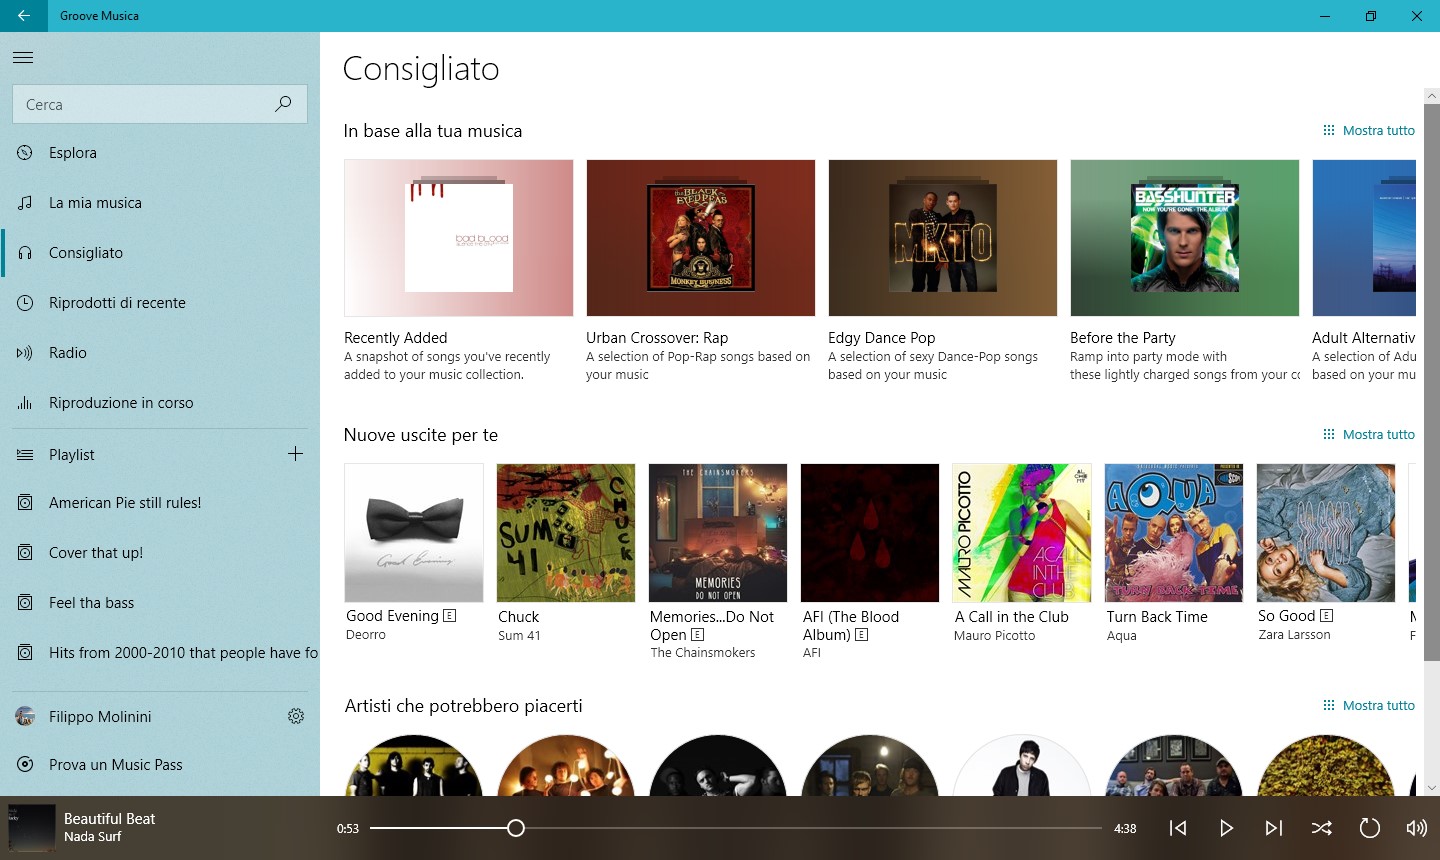
Task: Click the Play button
Action: click(x=1226, y=828)
